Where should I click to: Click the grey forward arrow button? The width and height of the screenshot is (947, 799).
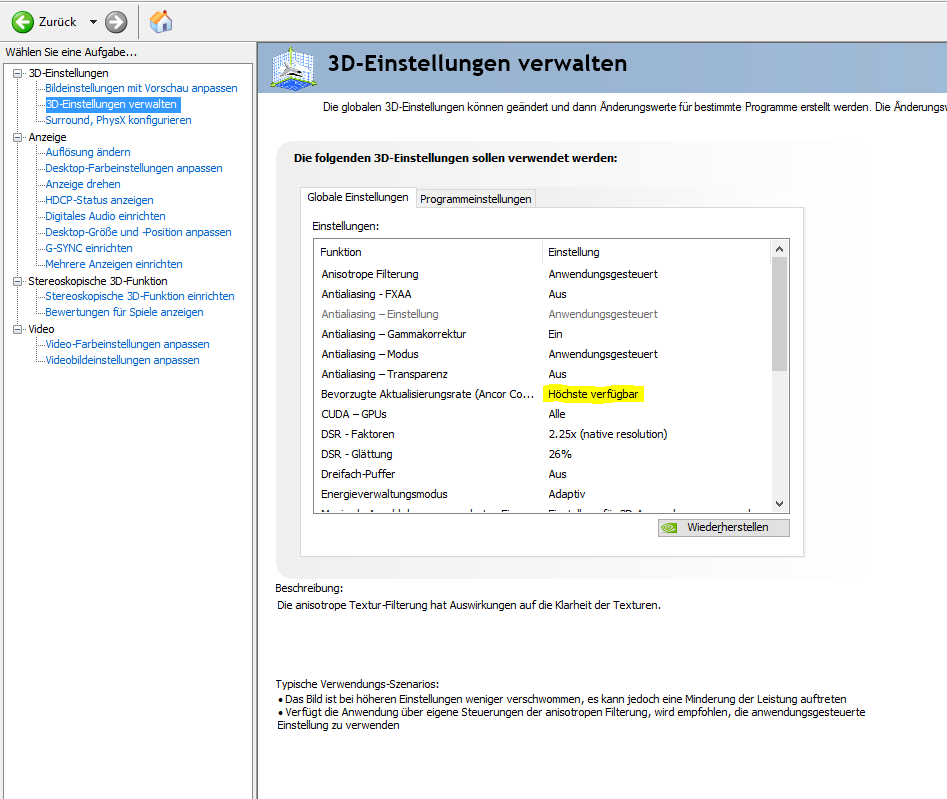pos(116,22)
